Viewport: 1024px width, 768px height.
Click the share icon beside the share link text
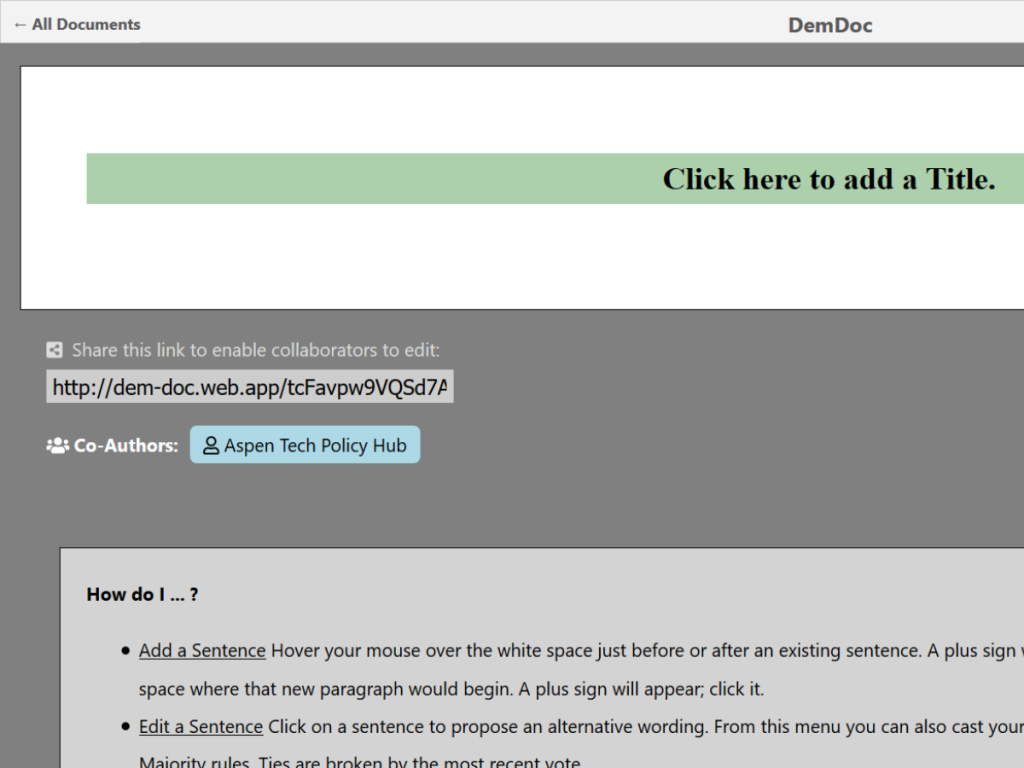pyautogui.click(x=55, y=350)
